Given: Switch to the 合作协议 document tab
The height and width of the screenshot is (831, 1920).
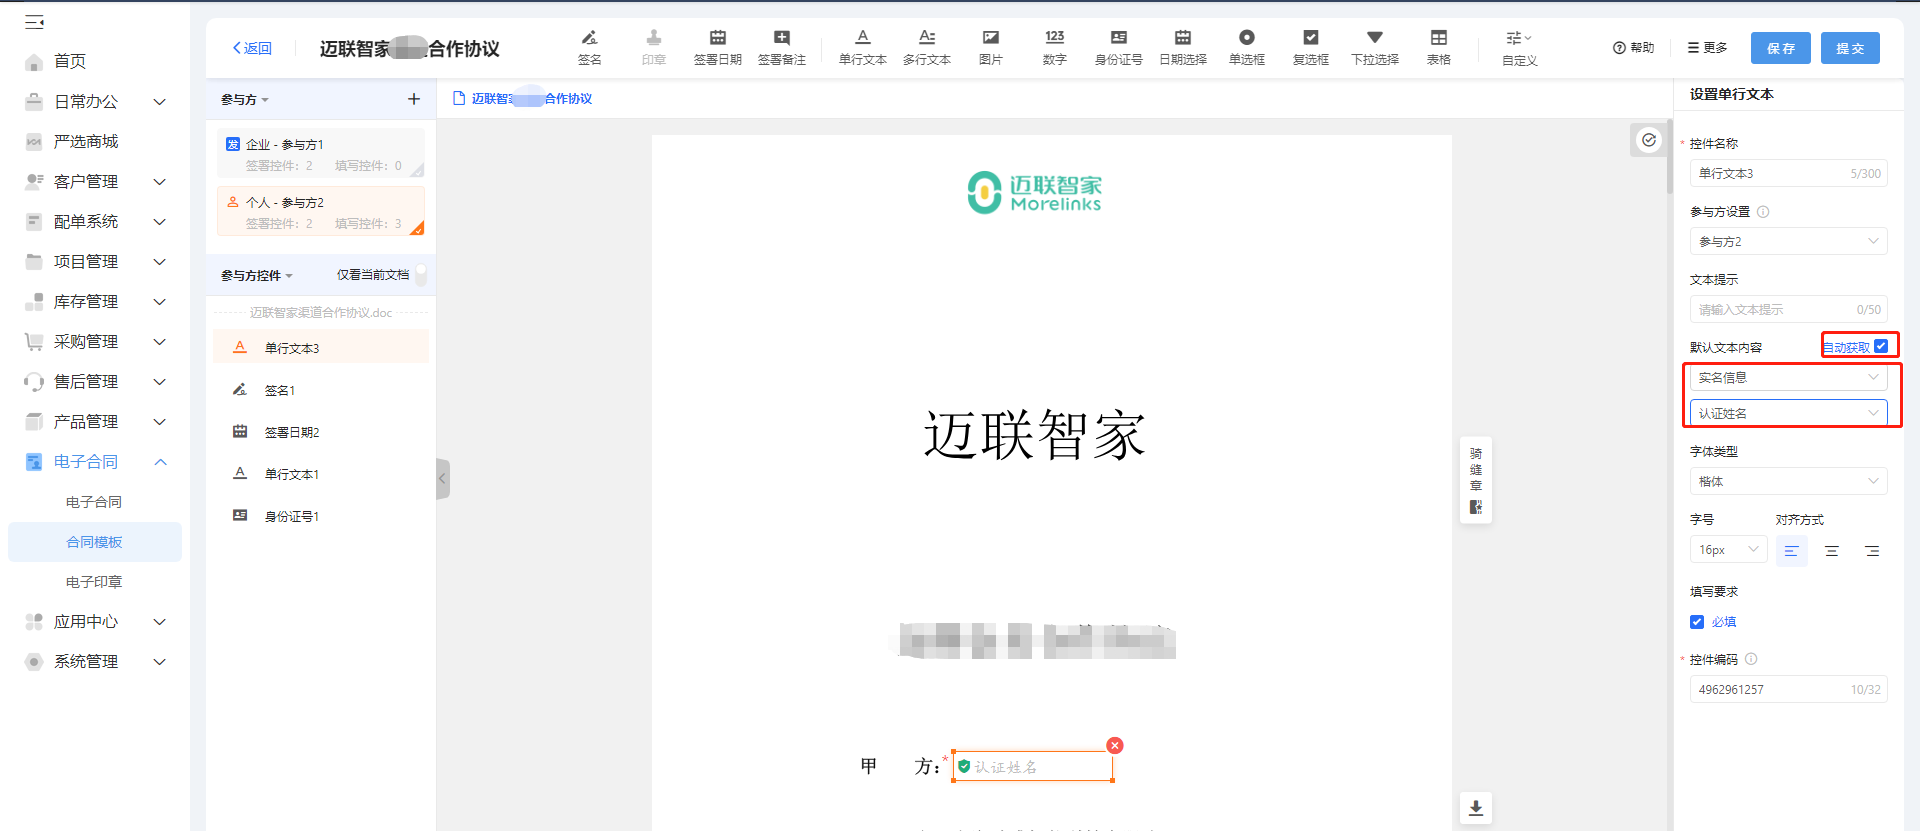Looking at the screenshot, I should 522,98.
